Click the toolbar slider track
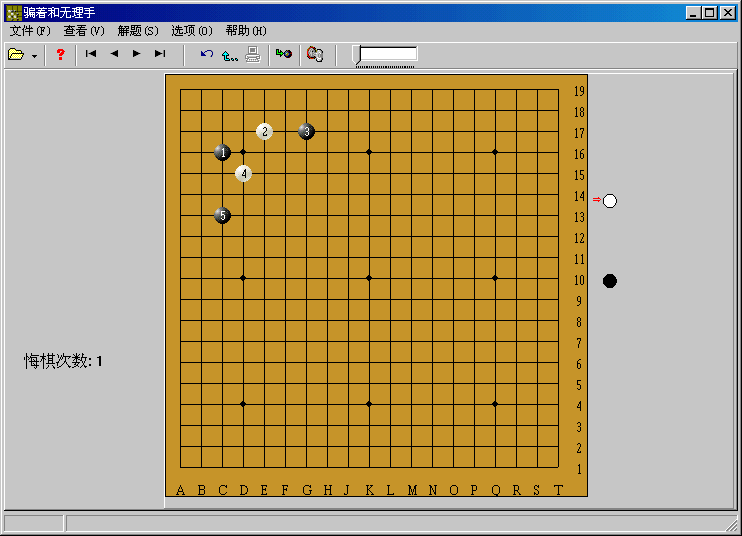The height and width of the screenshot is (536, 742). coord(387,55)
